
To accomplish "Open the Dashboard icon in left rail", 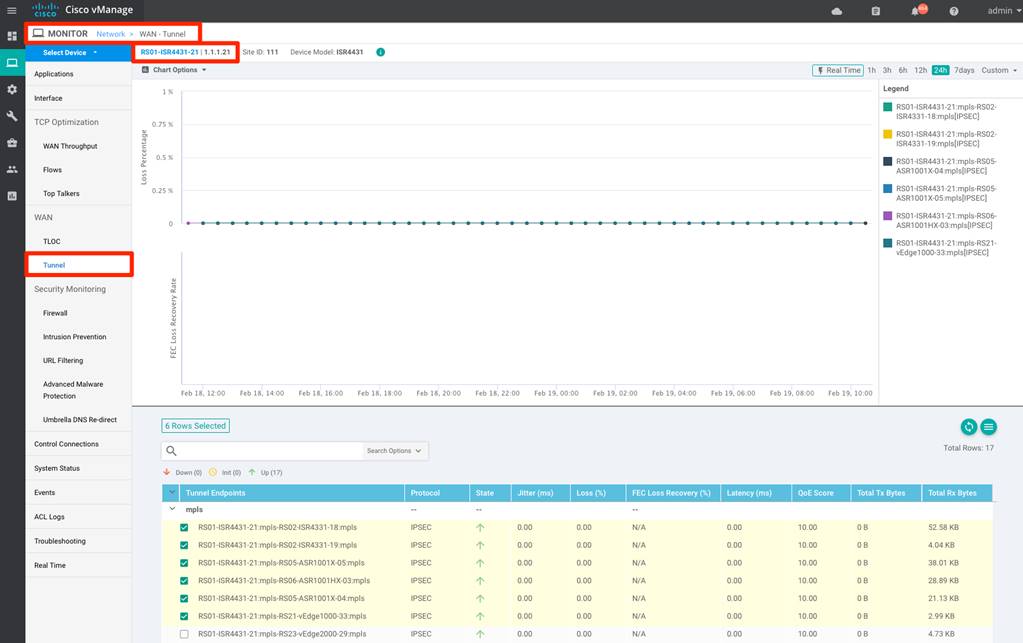I will tap(12, 36).
